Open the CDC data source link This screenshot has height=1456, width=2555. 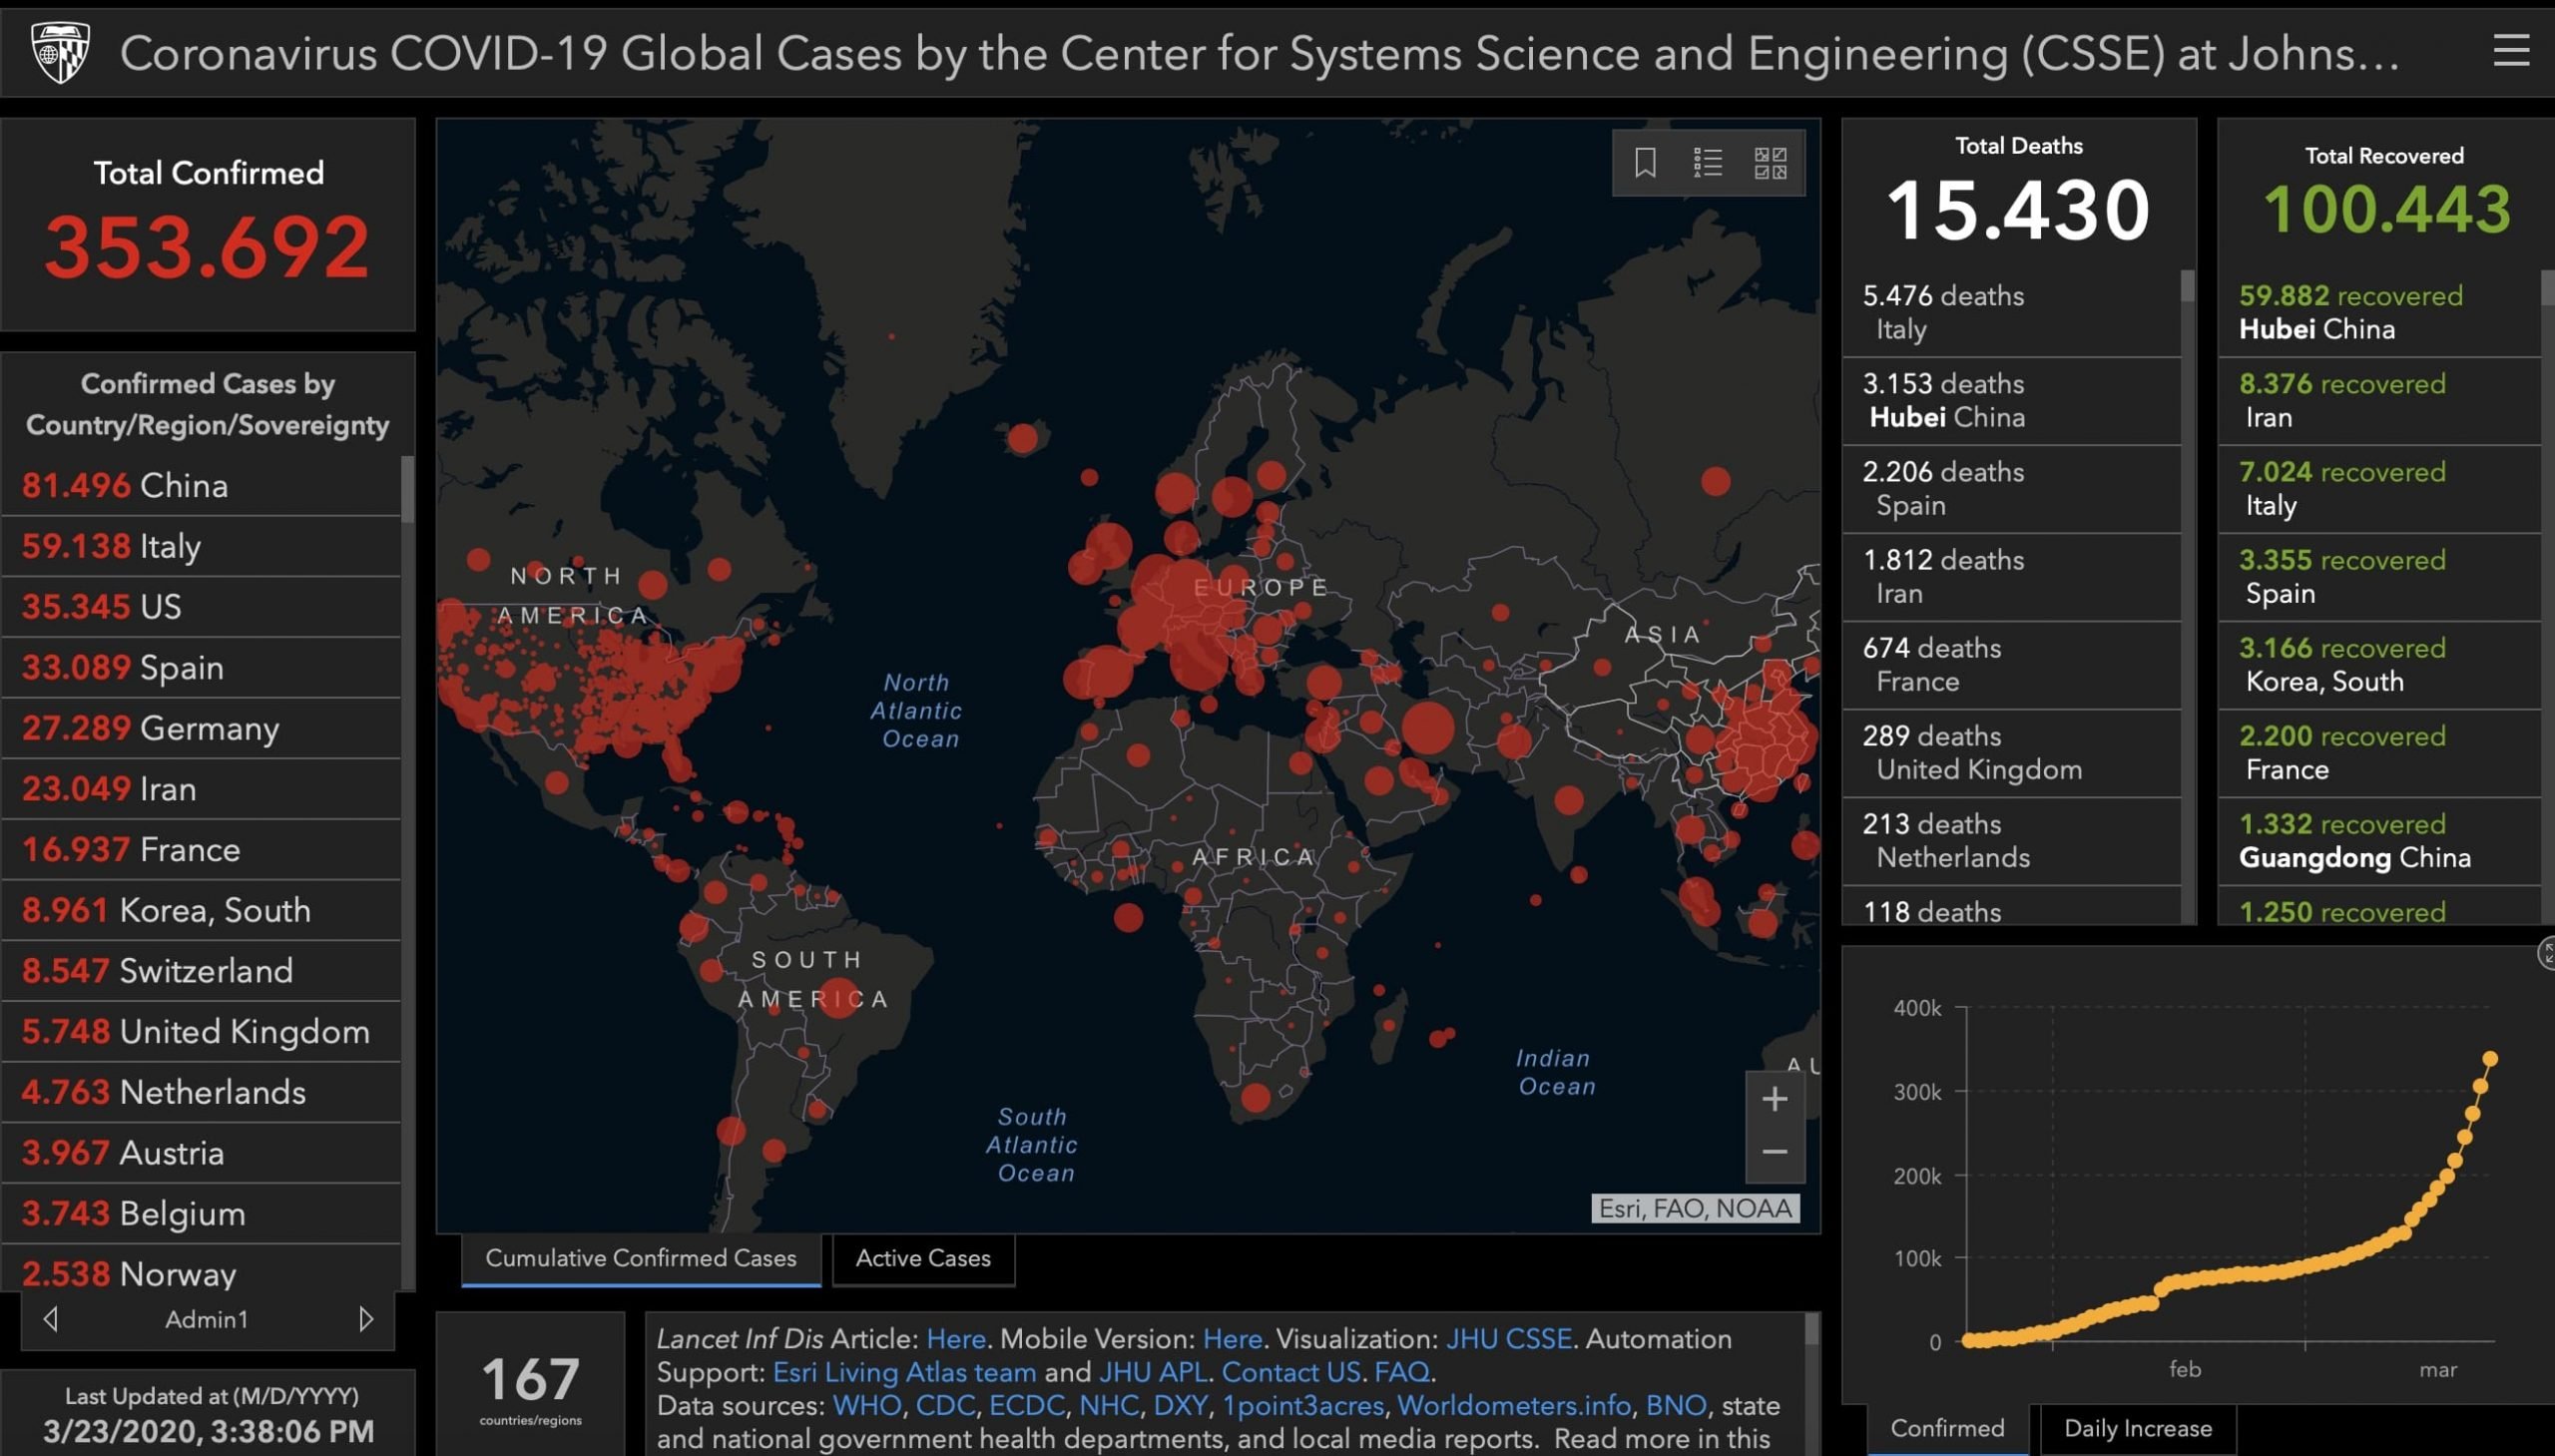945,1405
